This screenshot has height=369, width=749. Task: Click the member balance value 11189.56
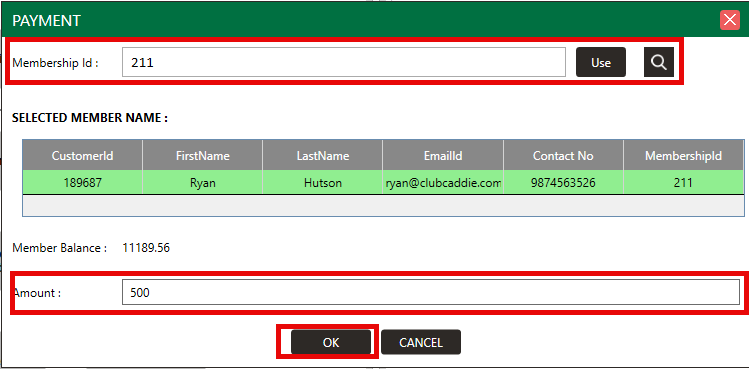coord(146,248)
